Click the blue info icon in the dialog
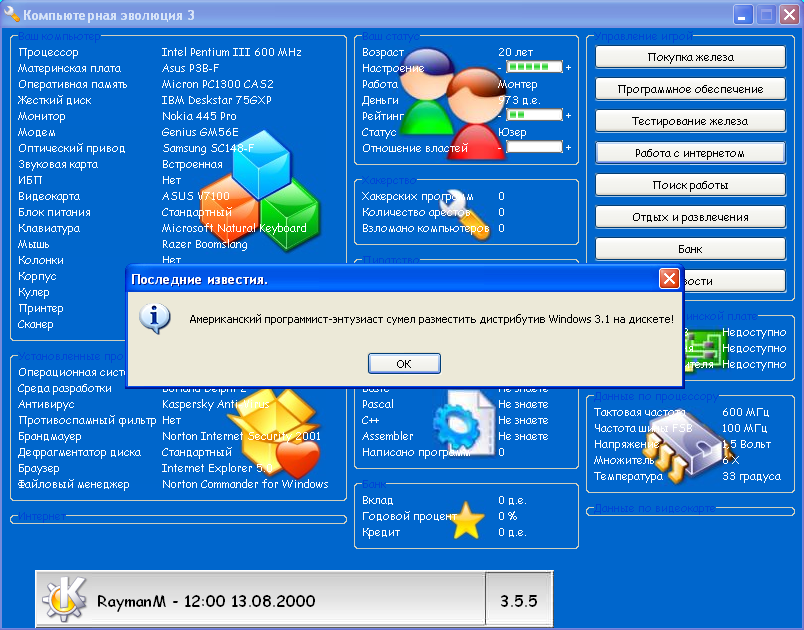 (x=154, y=318)
